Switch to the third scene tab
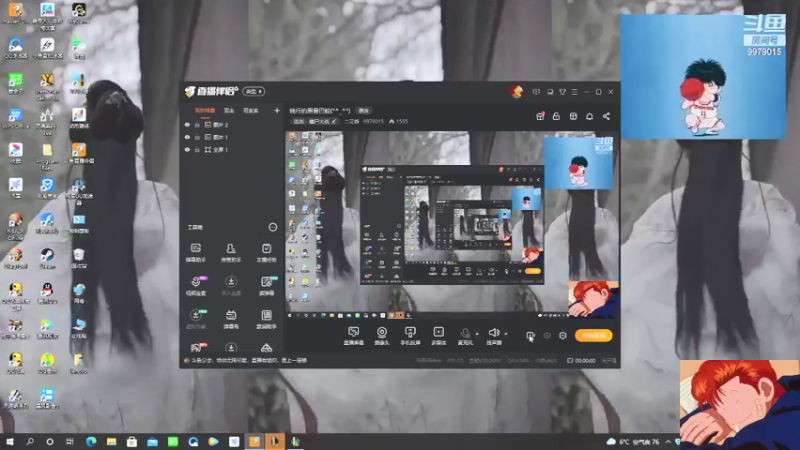800x450 pixels. 251,110
